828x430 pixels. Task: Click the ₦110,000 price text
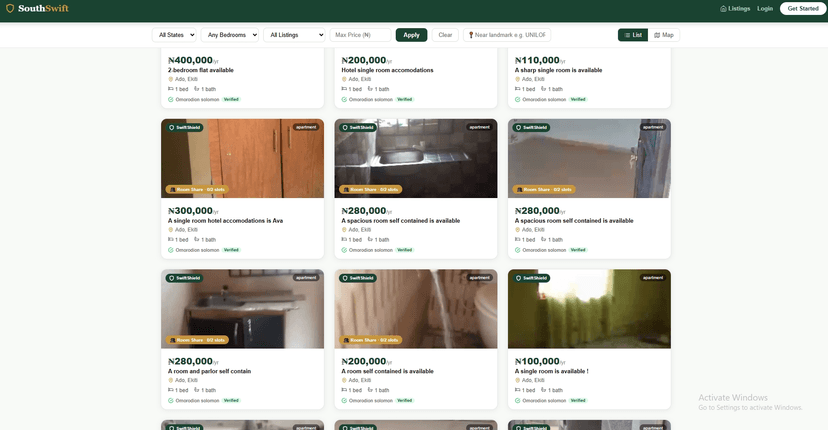(537, 60)
